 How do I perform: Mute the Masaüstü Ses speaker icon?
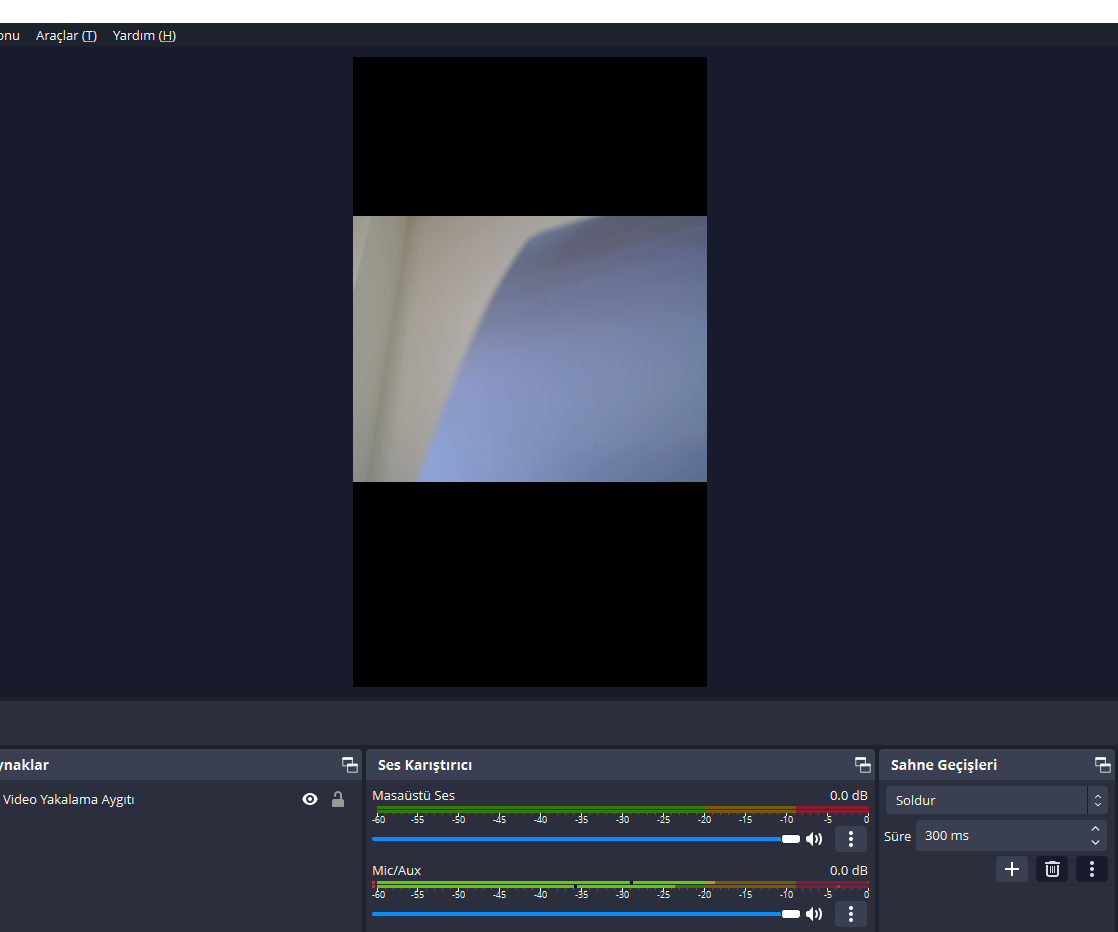coord(814,839)
